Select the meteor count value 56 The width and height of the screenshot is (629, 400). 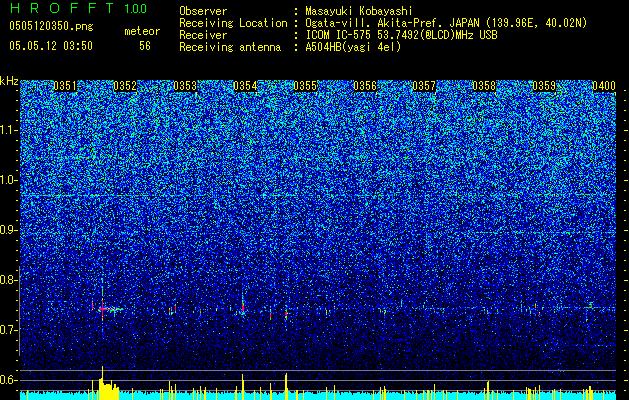[x=145, y=46]
